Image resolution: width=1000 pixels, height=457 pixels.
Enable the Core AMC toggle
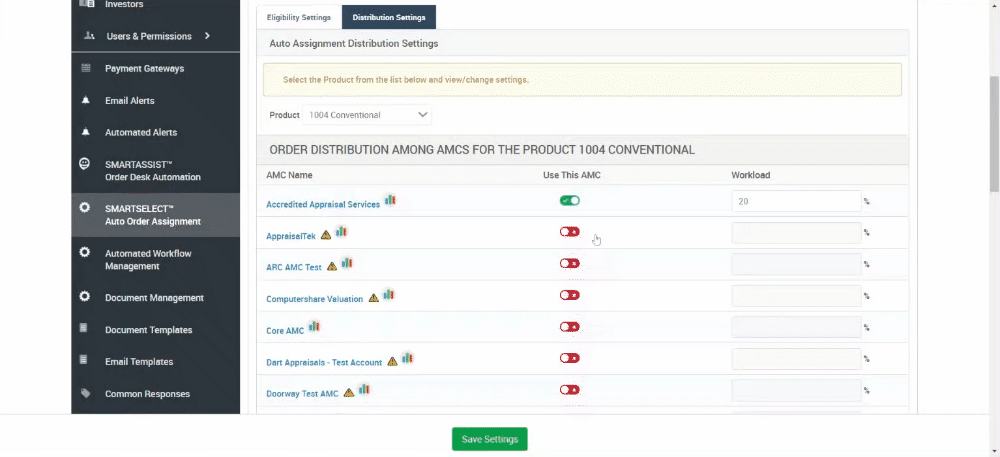[x=570, y=327]
